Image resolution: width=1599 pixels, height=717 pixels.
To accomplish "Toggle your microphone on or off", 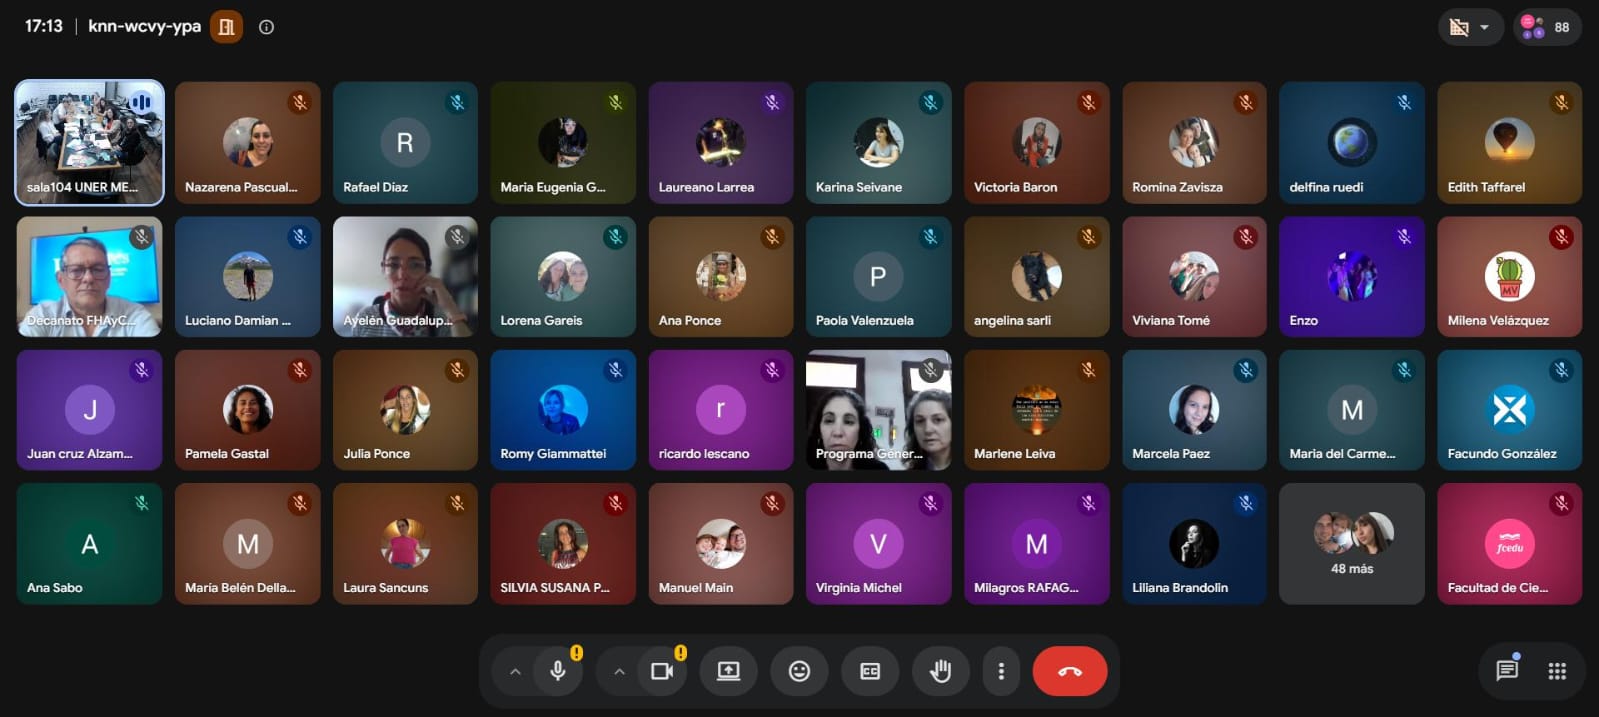I will point(558,671).
